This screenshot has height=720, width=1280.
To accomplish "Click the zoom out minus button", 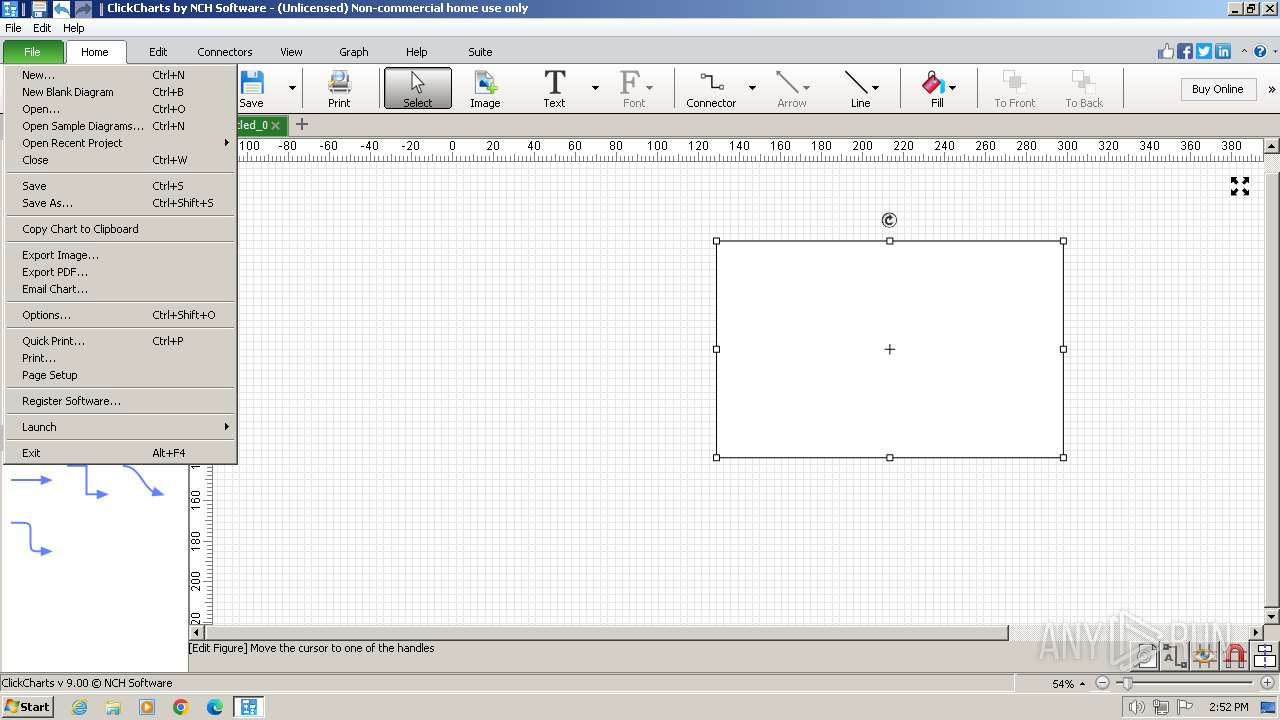I will 1102,683.
